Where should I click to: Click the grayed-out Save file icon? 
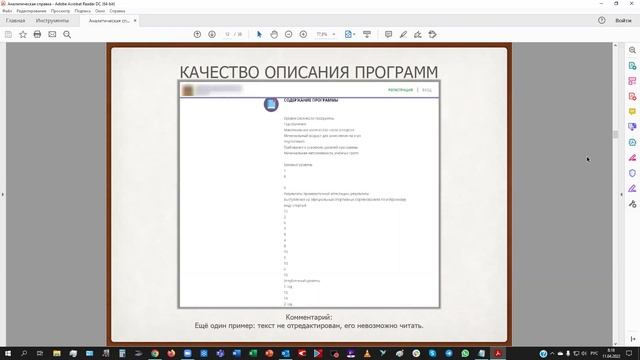click(x=8, y=35)
